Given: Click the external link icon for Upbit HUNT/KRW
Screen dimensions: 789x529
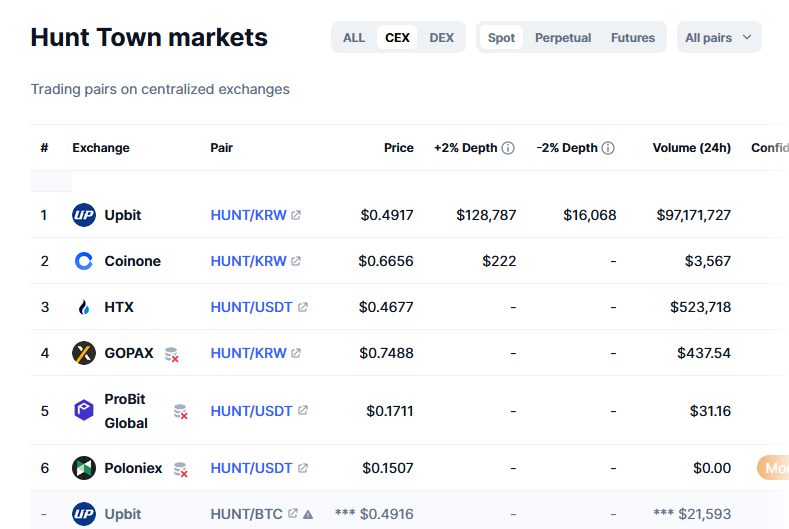Looking at the screenshot, I should (296, 215).
